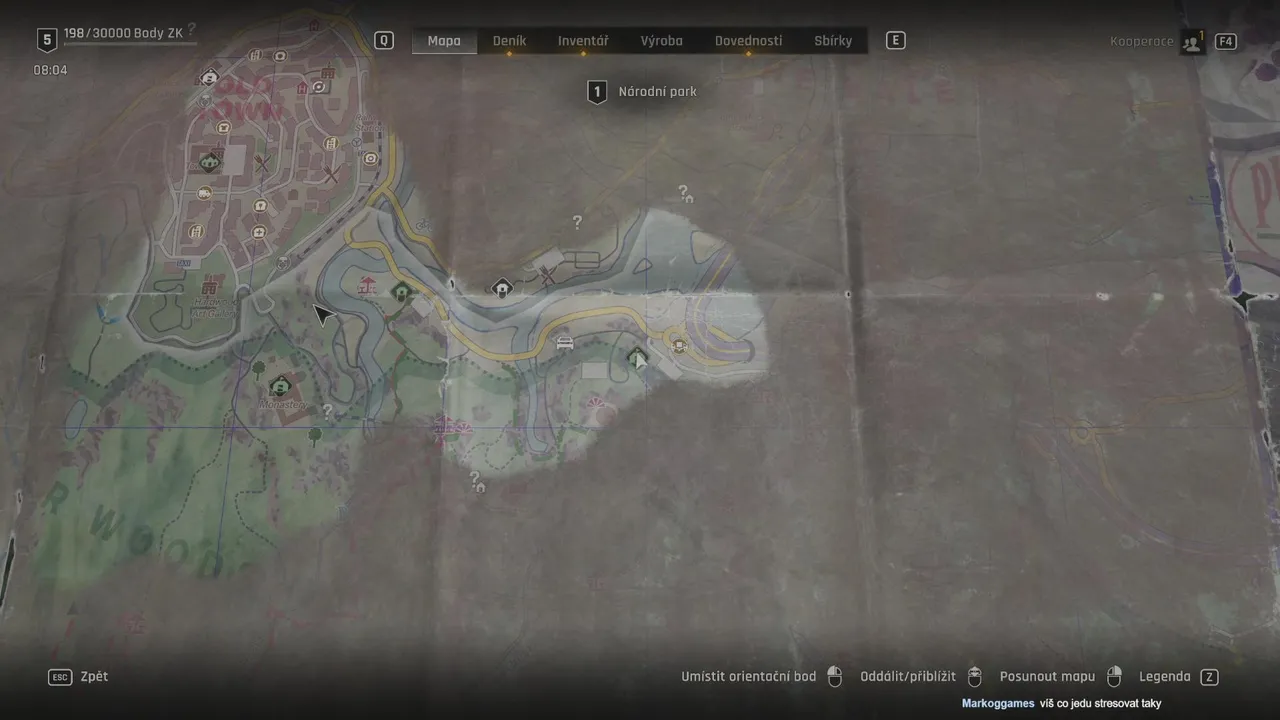This screenshot has width=1280, height=720.
Task: Select the green house marker beside red pavilion
Action: click(401, 293)
